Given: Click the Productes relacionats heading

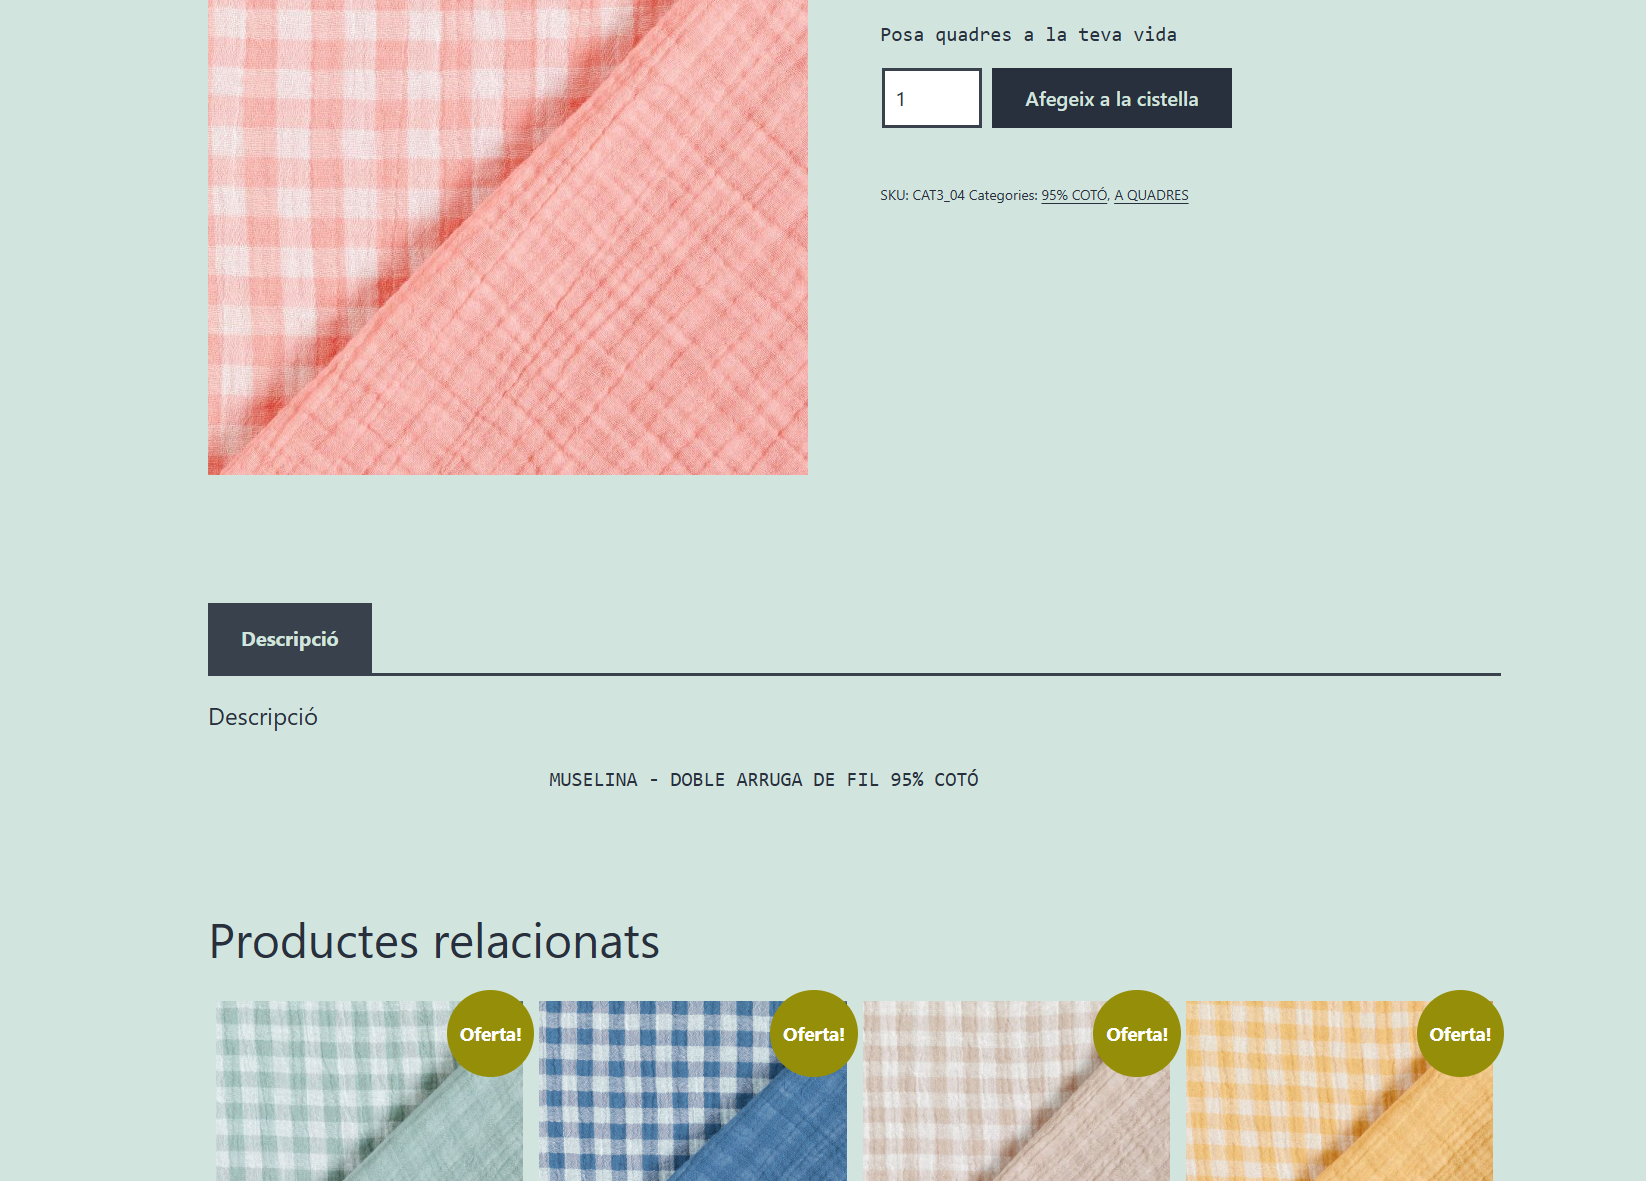Looking at the screenshot, I should [x=434, y=942].
